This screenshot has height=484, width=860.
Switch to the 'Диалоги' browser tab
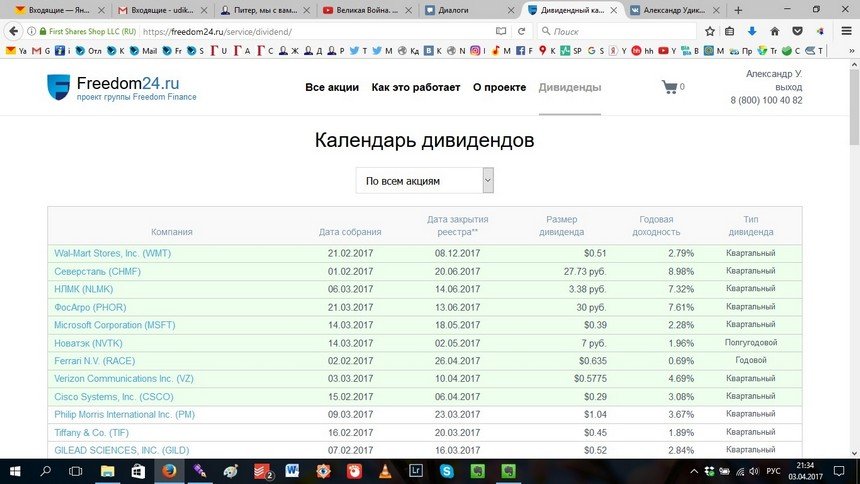pos(471,10)
